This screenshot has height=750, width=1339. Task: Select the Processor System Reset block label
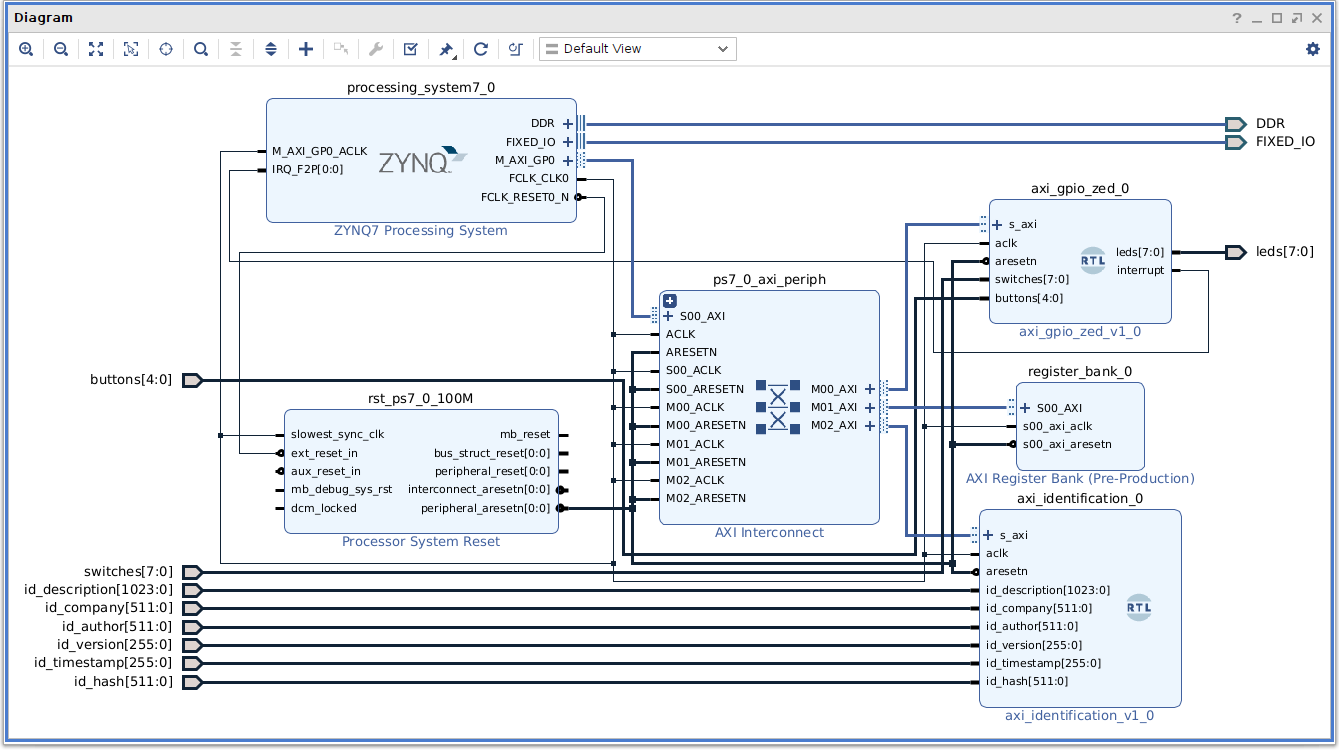point(420,542)
